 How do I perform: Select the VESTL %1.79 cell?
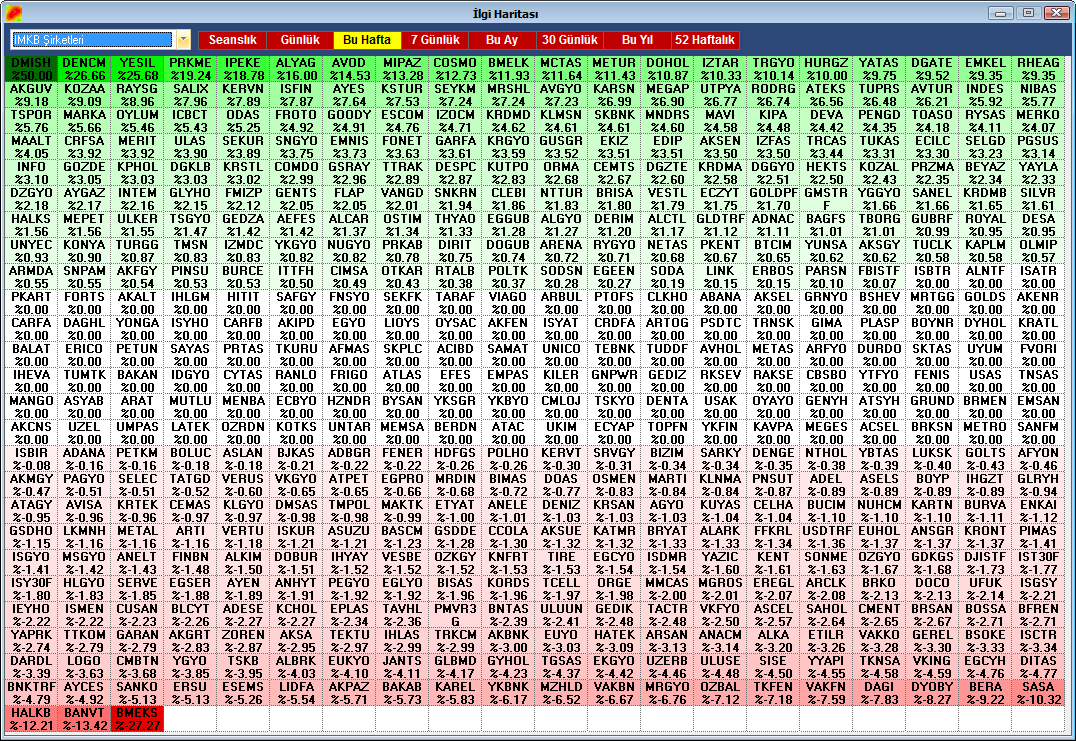[x=667, y=199]
